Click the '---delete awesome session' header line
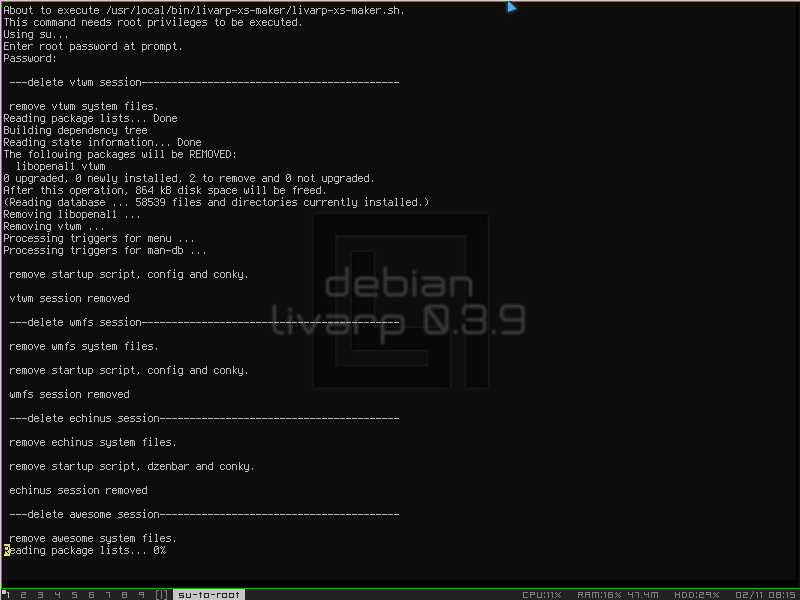The height and width of the screenshot is (600, 800). click(204, 514)
